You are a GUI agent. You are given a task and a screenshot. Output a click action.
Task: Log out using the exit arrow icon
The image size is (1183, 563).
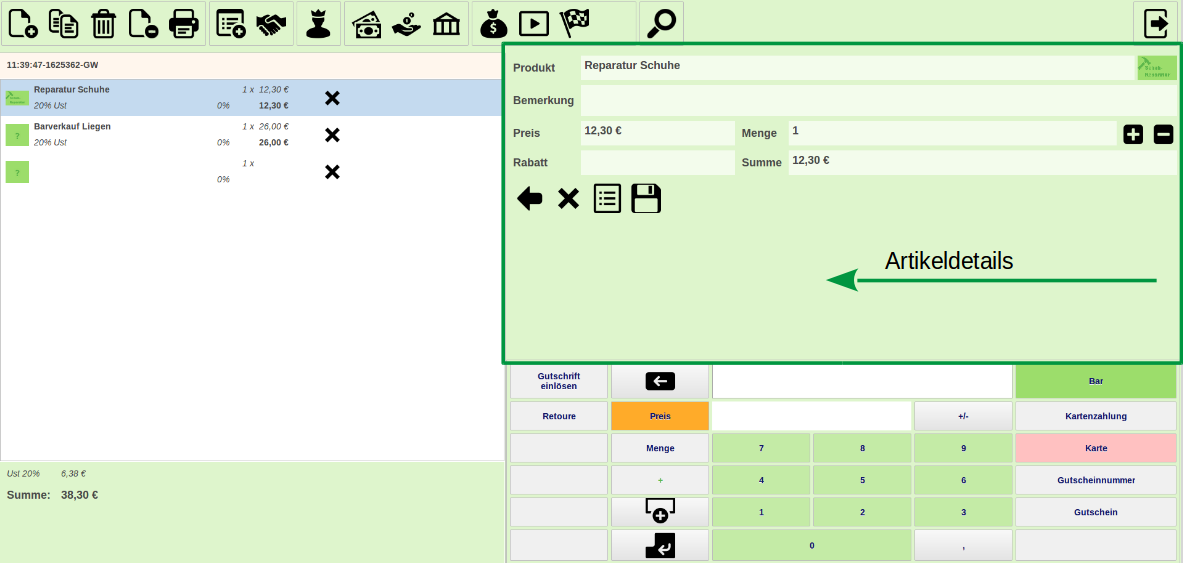click(x=1157, y=23)
